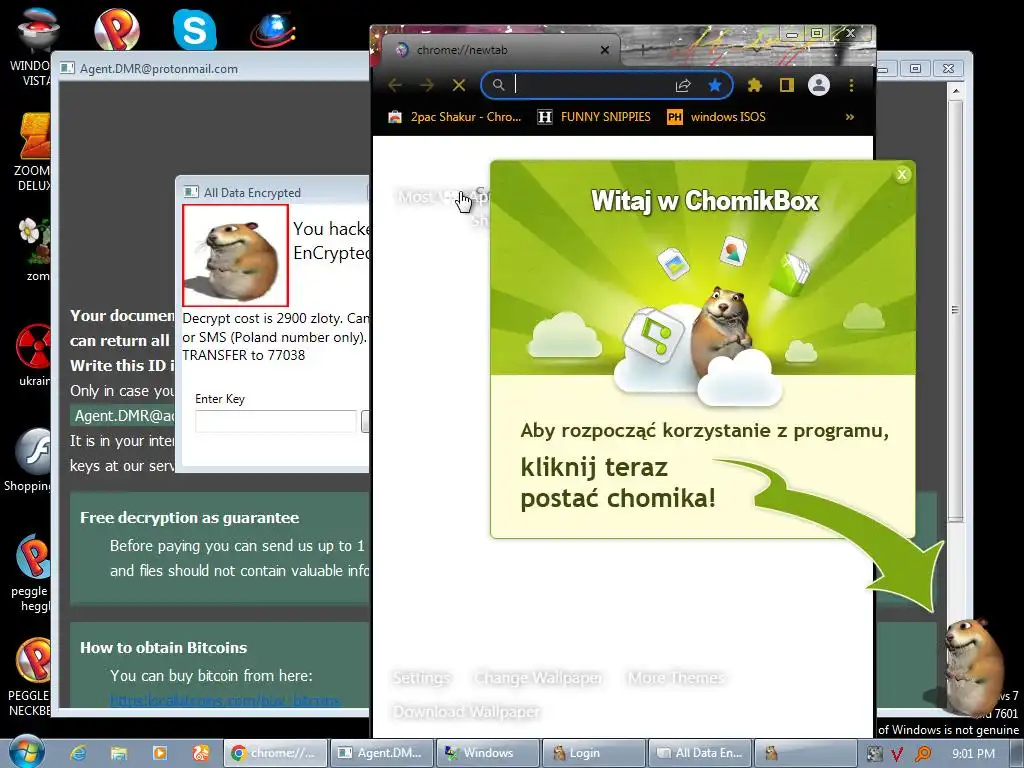The height and width of the screenshot is (768, 1024).
Task: Switch to Agent.DM... taskbar button
Action: (381, 753)
